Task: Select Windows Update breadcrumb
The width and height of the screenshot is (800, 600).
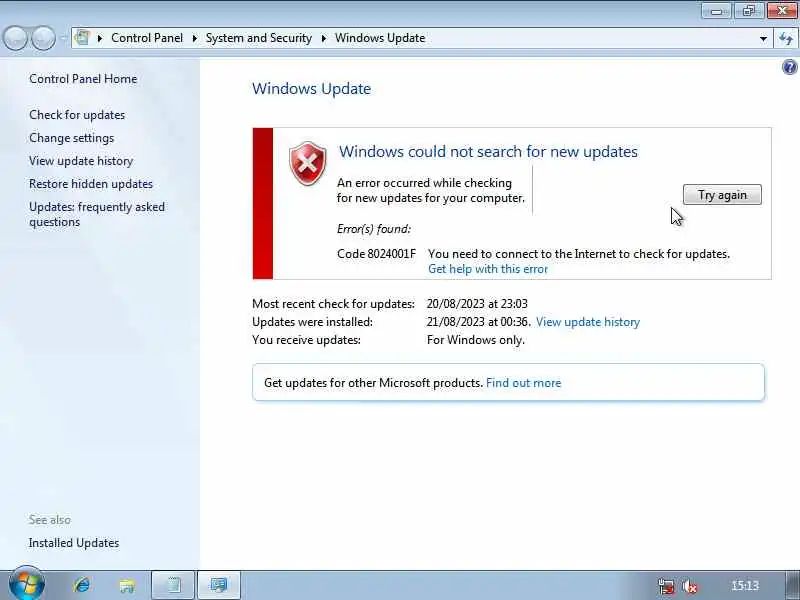Action: pos(380,38)
